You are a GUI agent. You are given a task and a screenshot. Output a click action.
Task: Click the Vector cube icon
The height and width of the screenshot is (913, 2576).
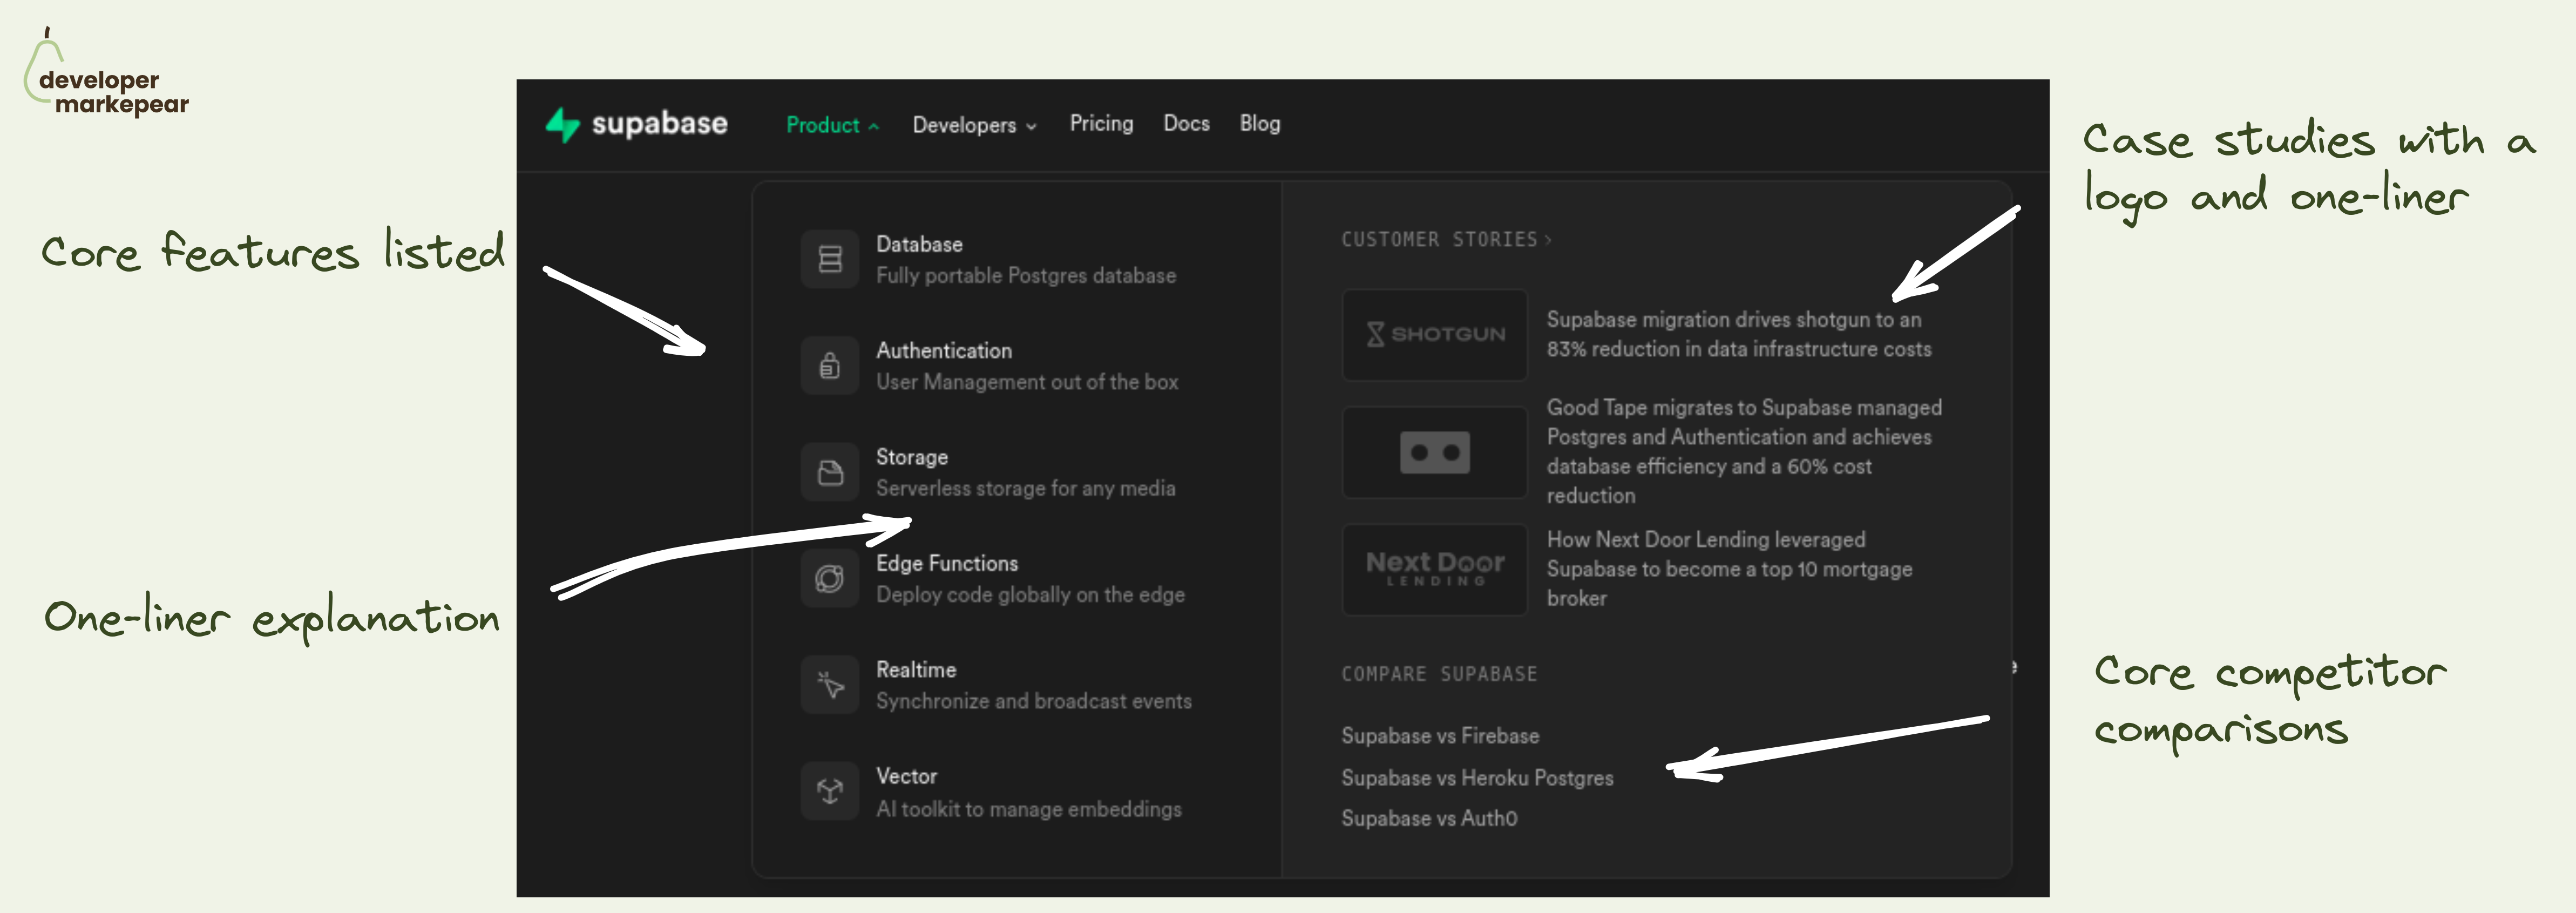(x=829, y=791)
